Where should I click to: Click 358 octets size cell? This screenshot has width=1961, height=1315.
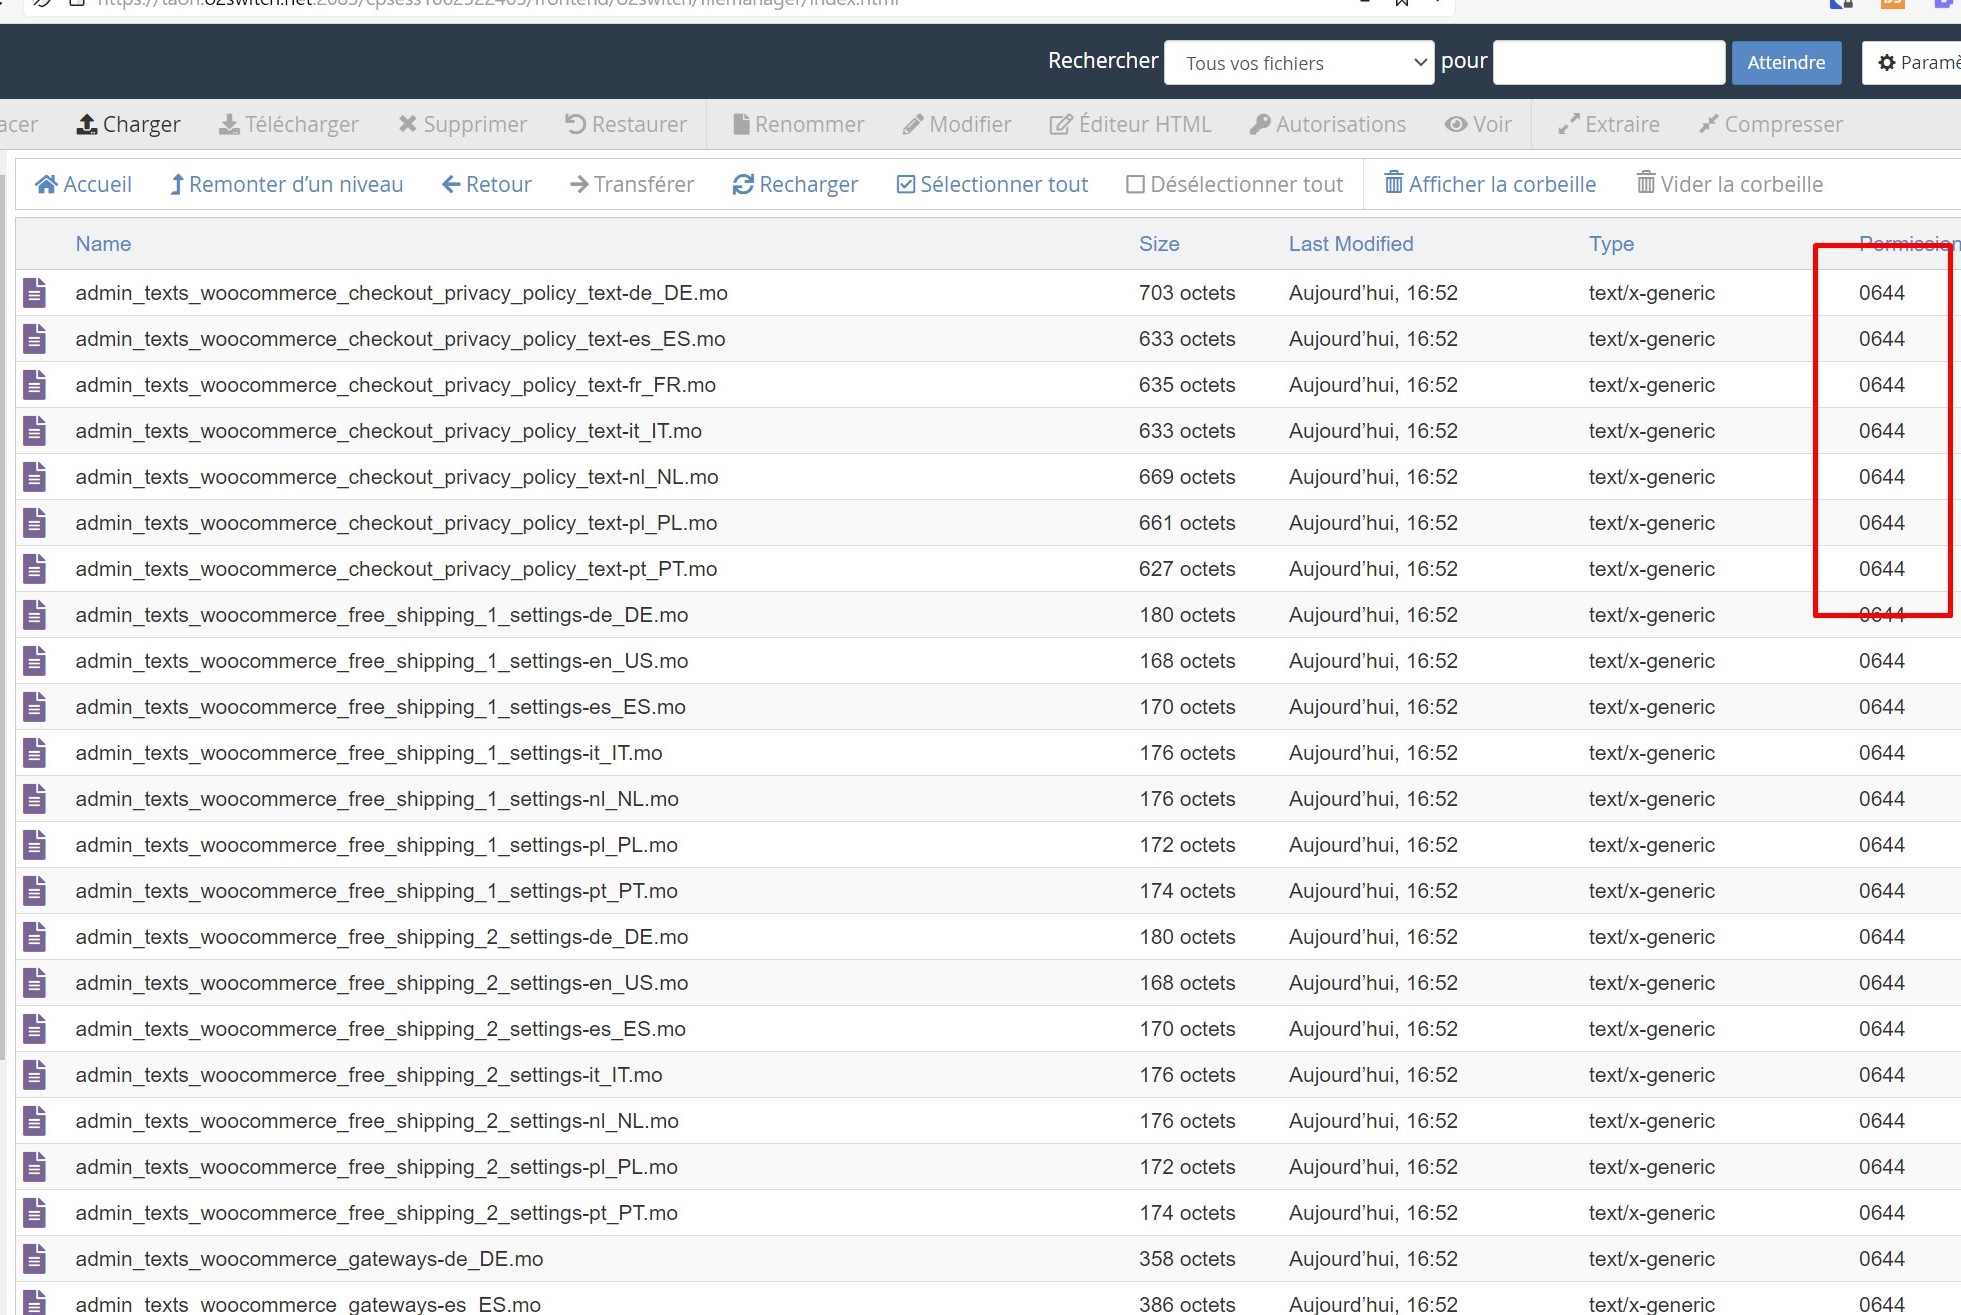(x=1187, y=1259)
